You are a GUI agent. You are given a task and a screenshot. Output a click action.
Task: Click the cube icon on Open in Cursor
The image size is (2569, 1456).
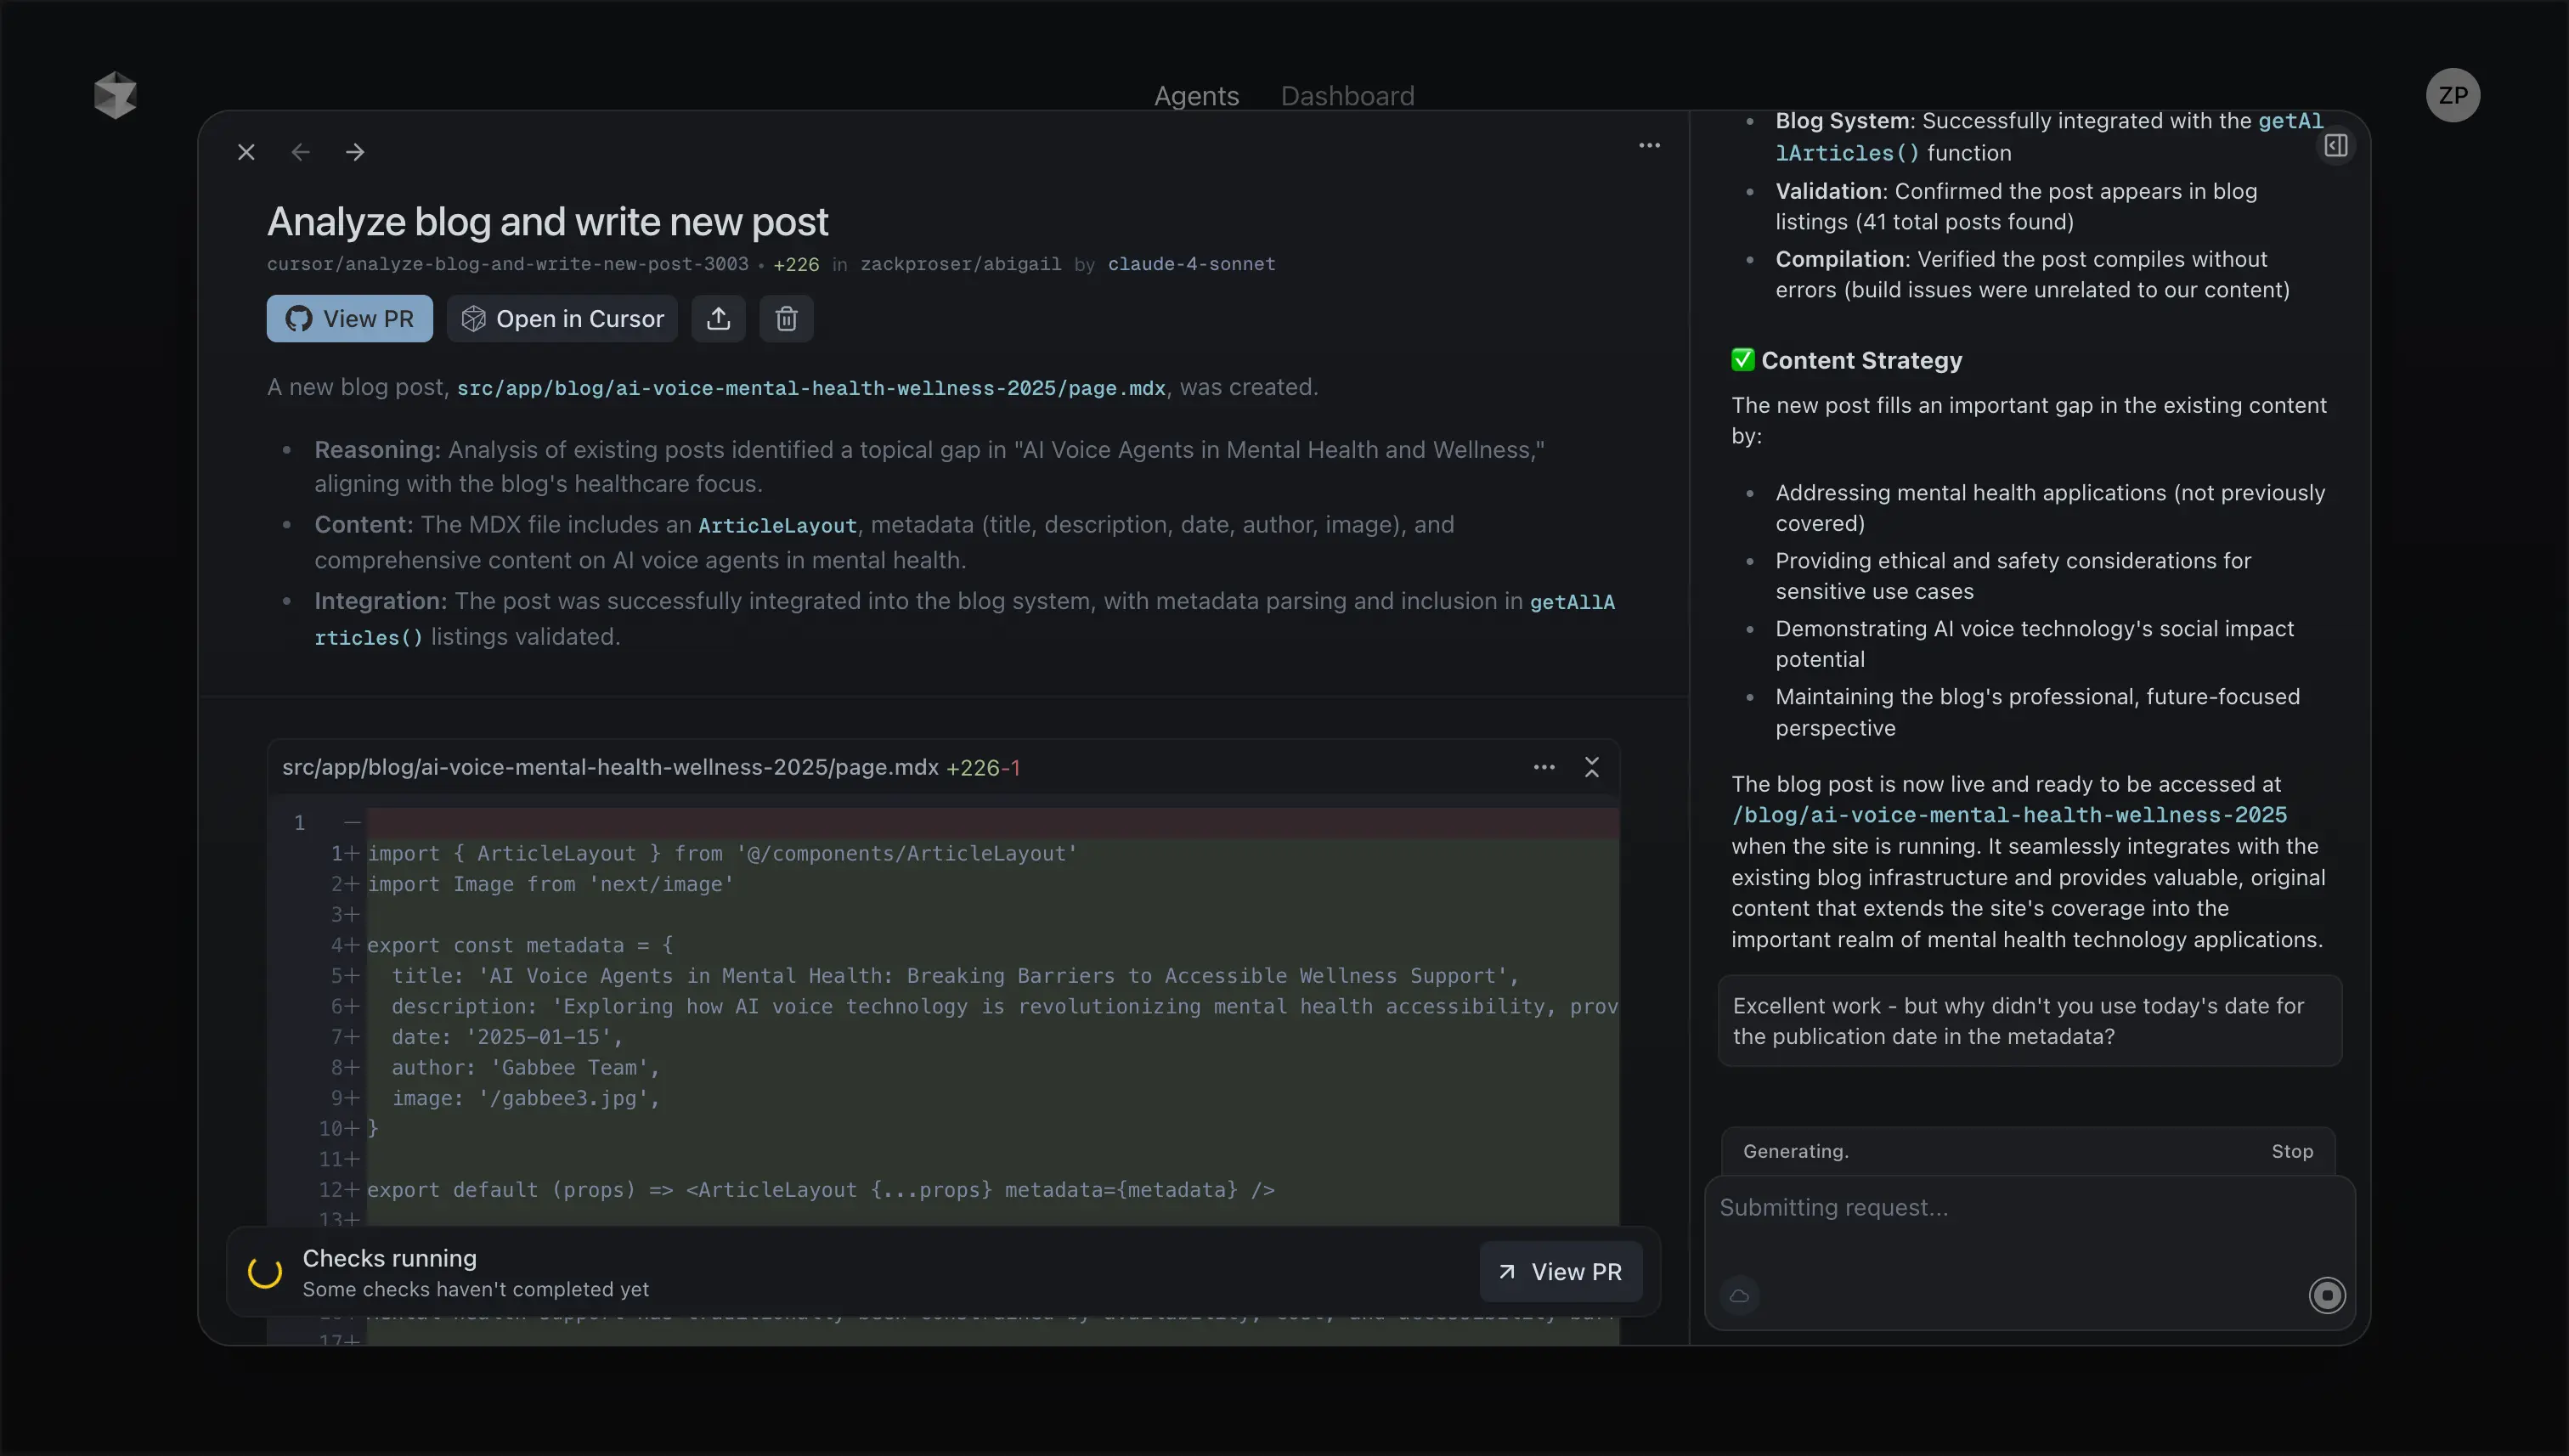[475, 318]
